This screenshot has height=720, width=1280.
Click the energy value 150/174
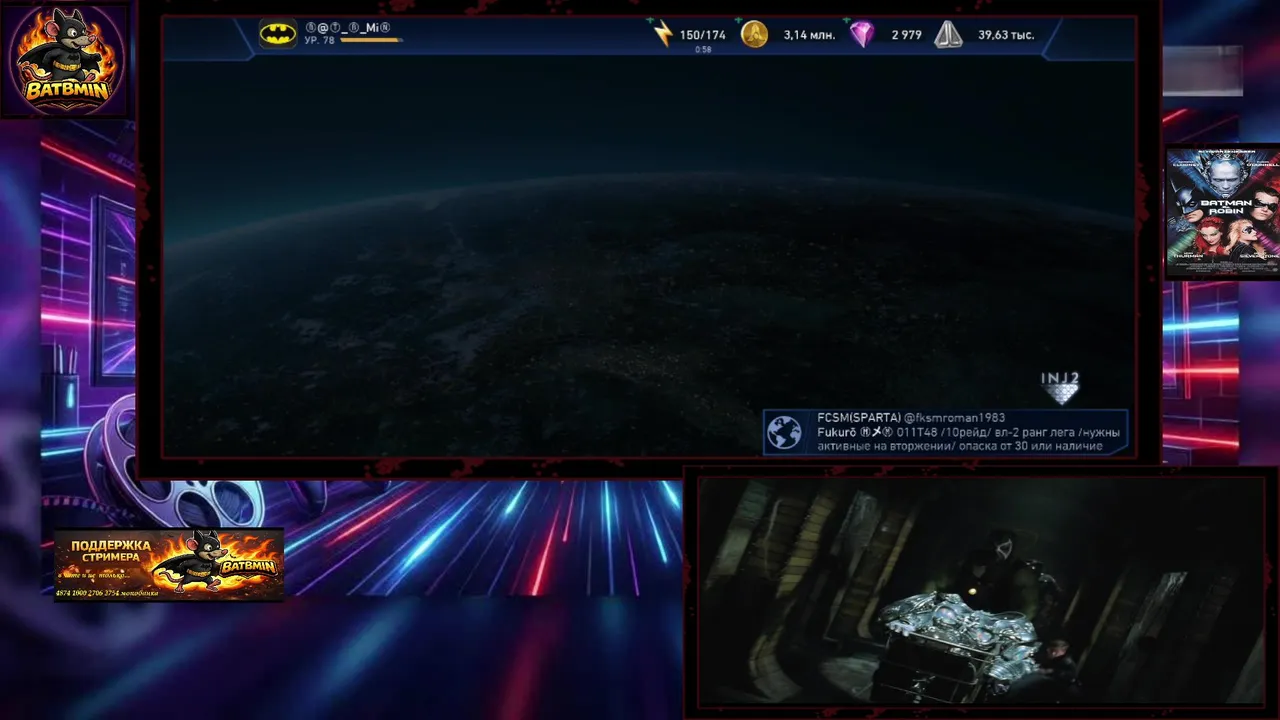click(x=703, y=35)
